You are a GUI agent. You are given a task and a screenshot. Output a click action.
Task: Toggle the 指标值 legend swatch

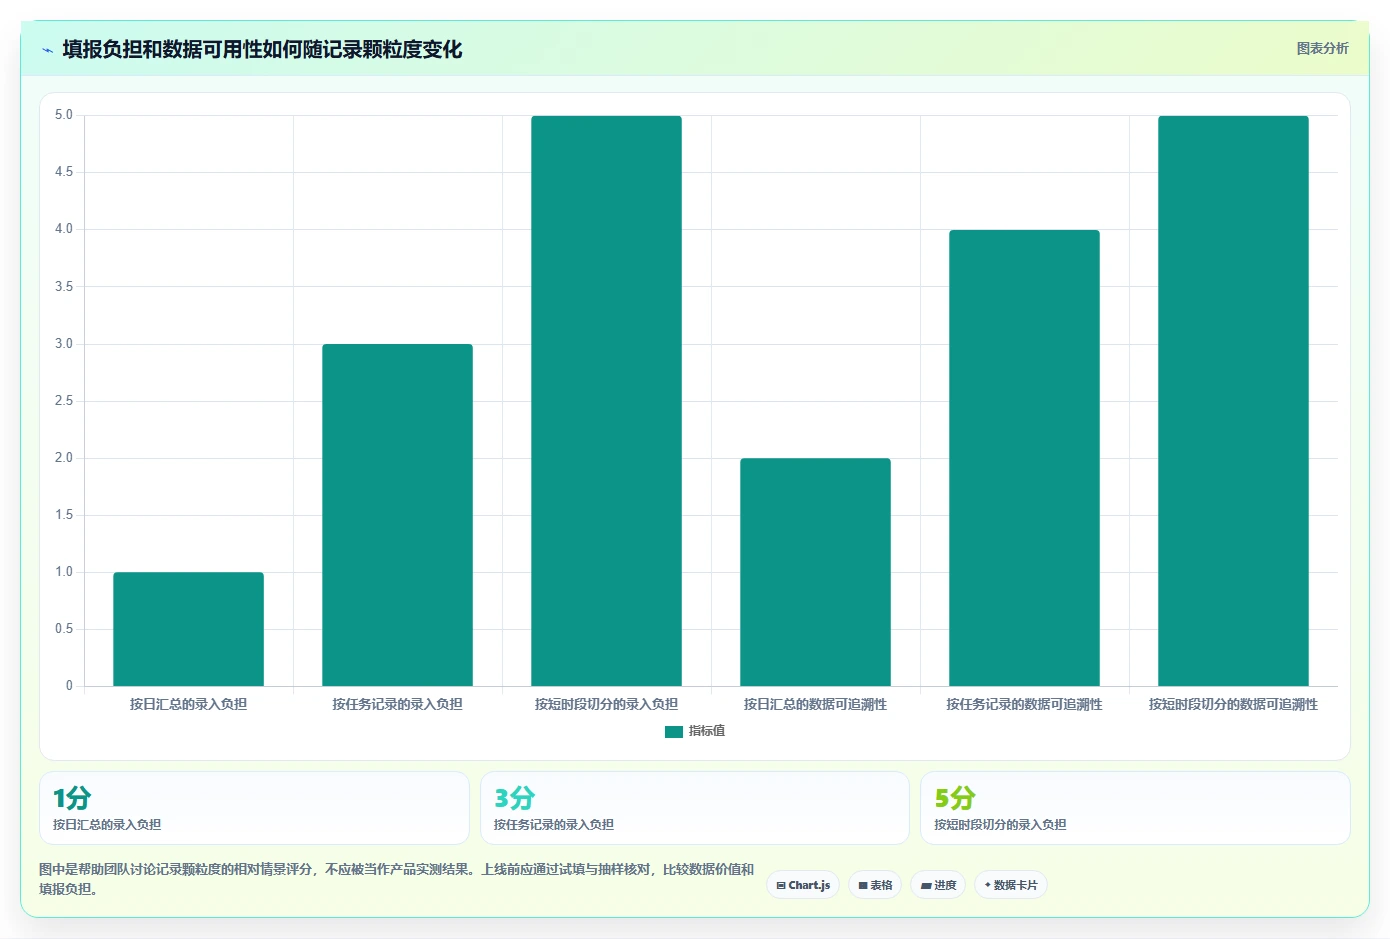[674, 732]
